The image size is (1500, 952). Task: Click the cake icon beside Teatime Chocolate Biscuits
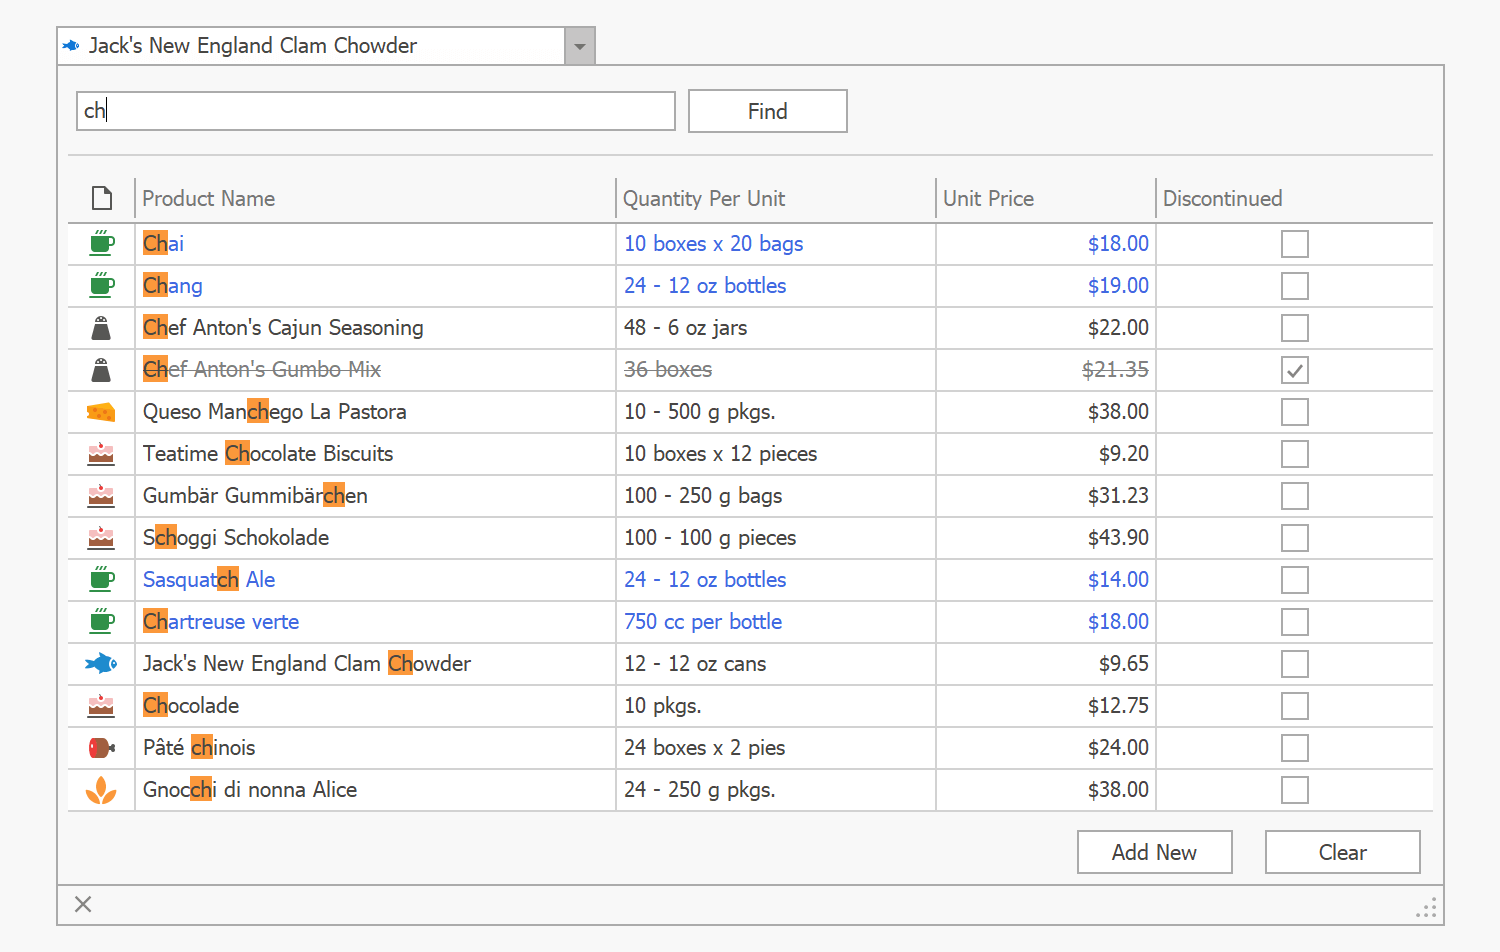pyautogui.click(x=101, y=454)
